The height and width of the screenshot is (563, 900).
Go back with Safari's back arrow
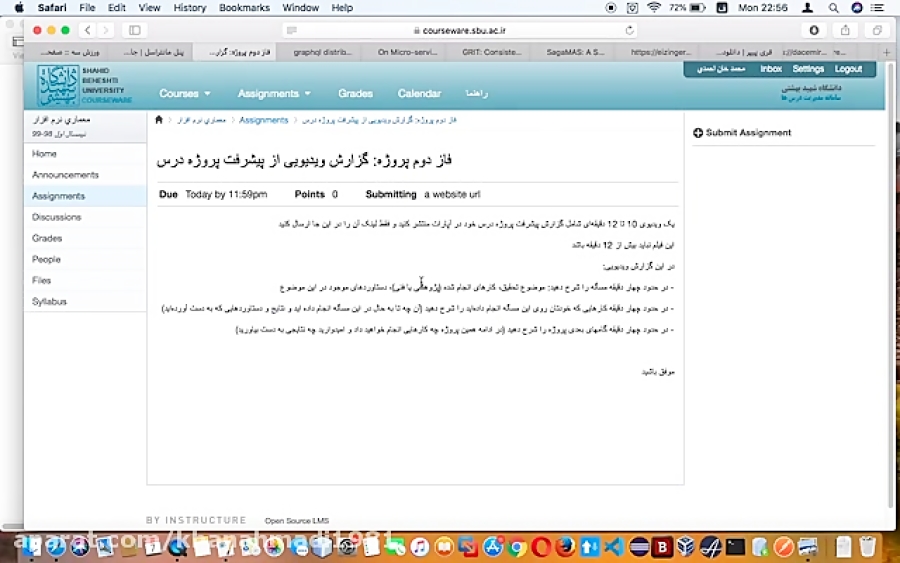coord(88,30)
